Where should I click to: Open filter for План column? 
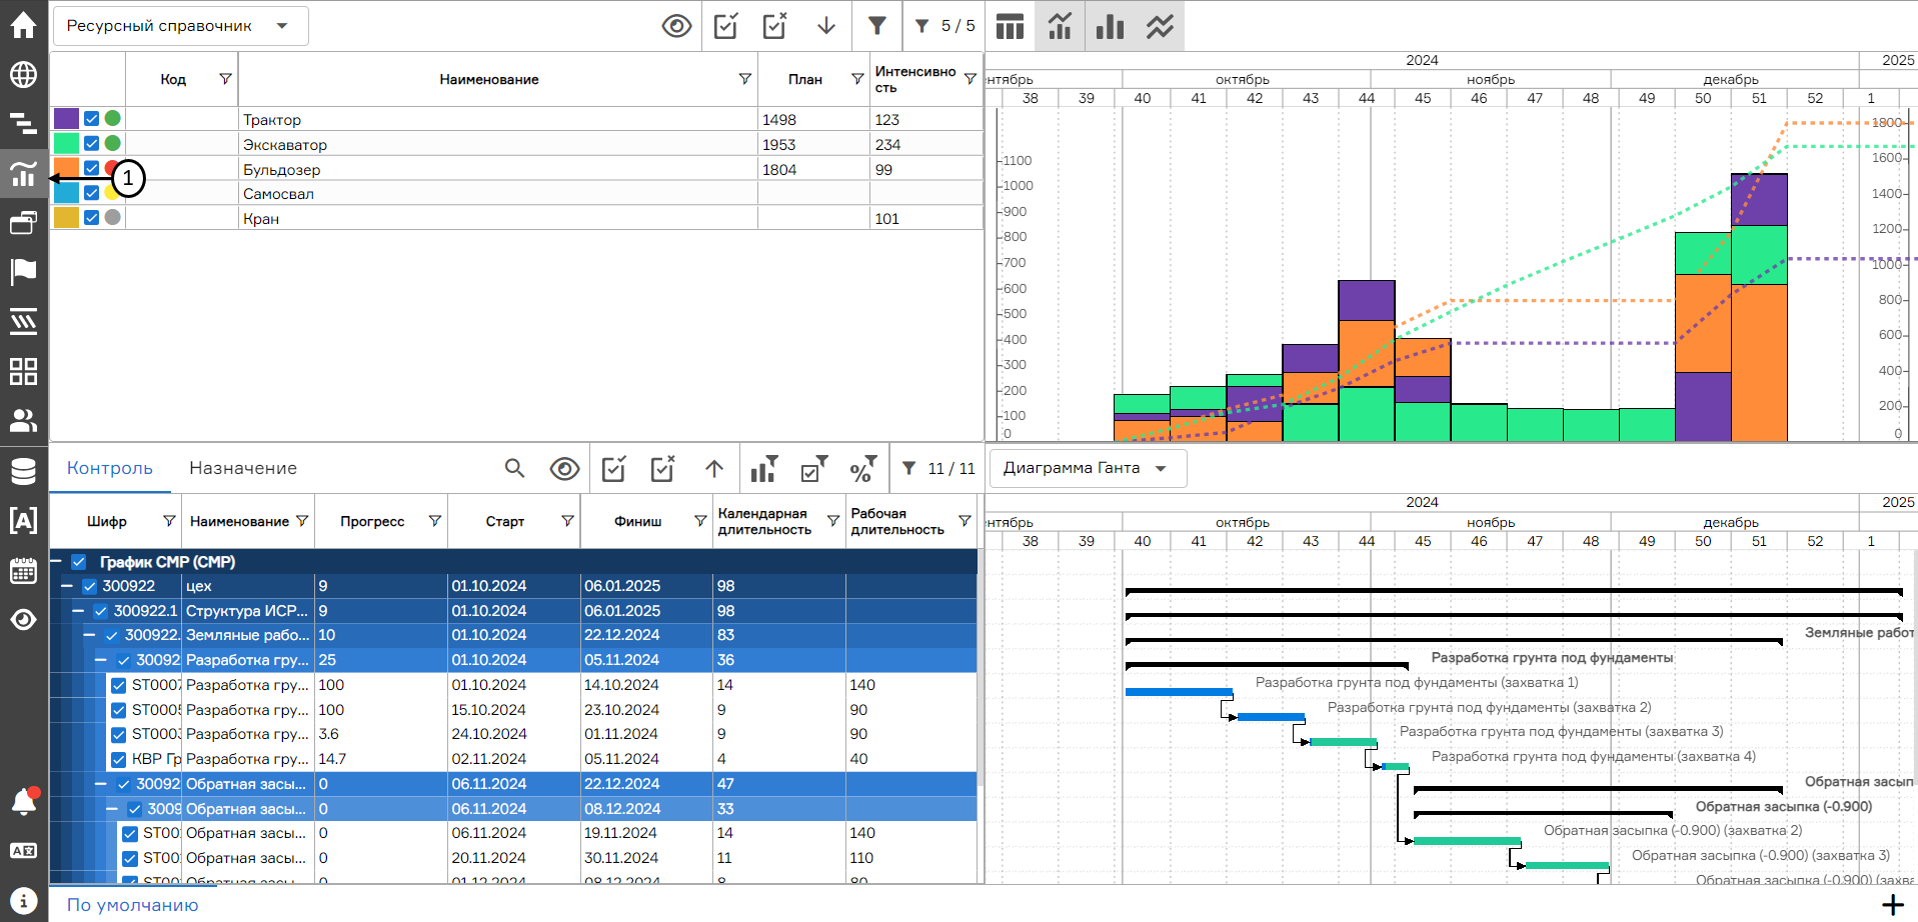(x=857, y=79)
